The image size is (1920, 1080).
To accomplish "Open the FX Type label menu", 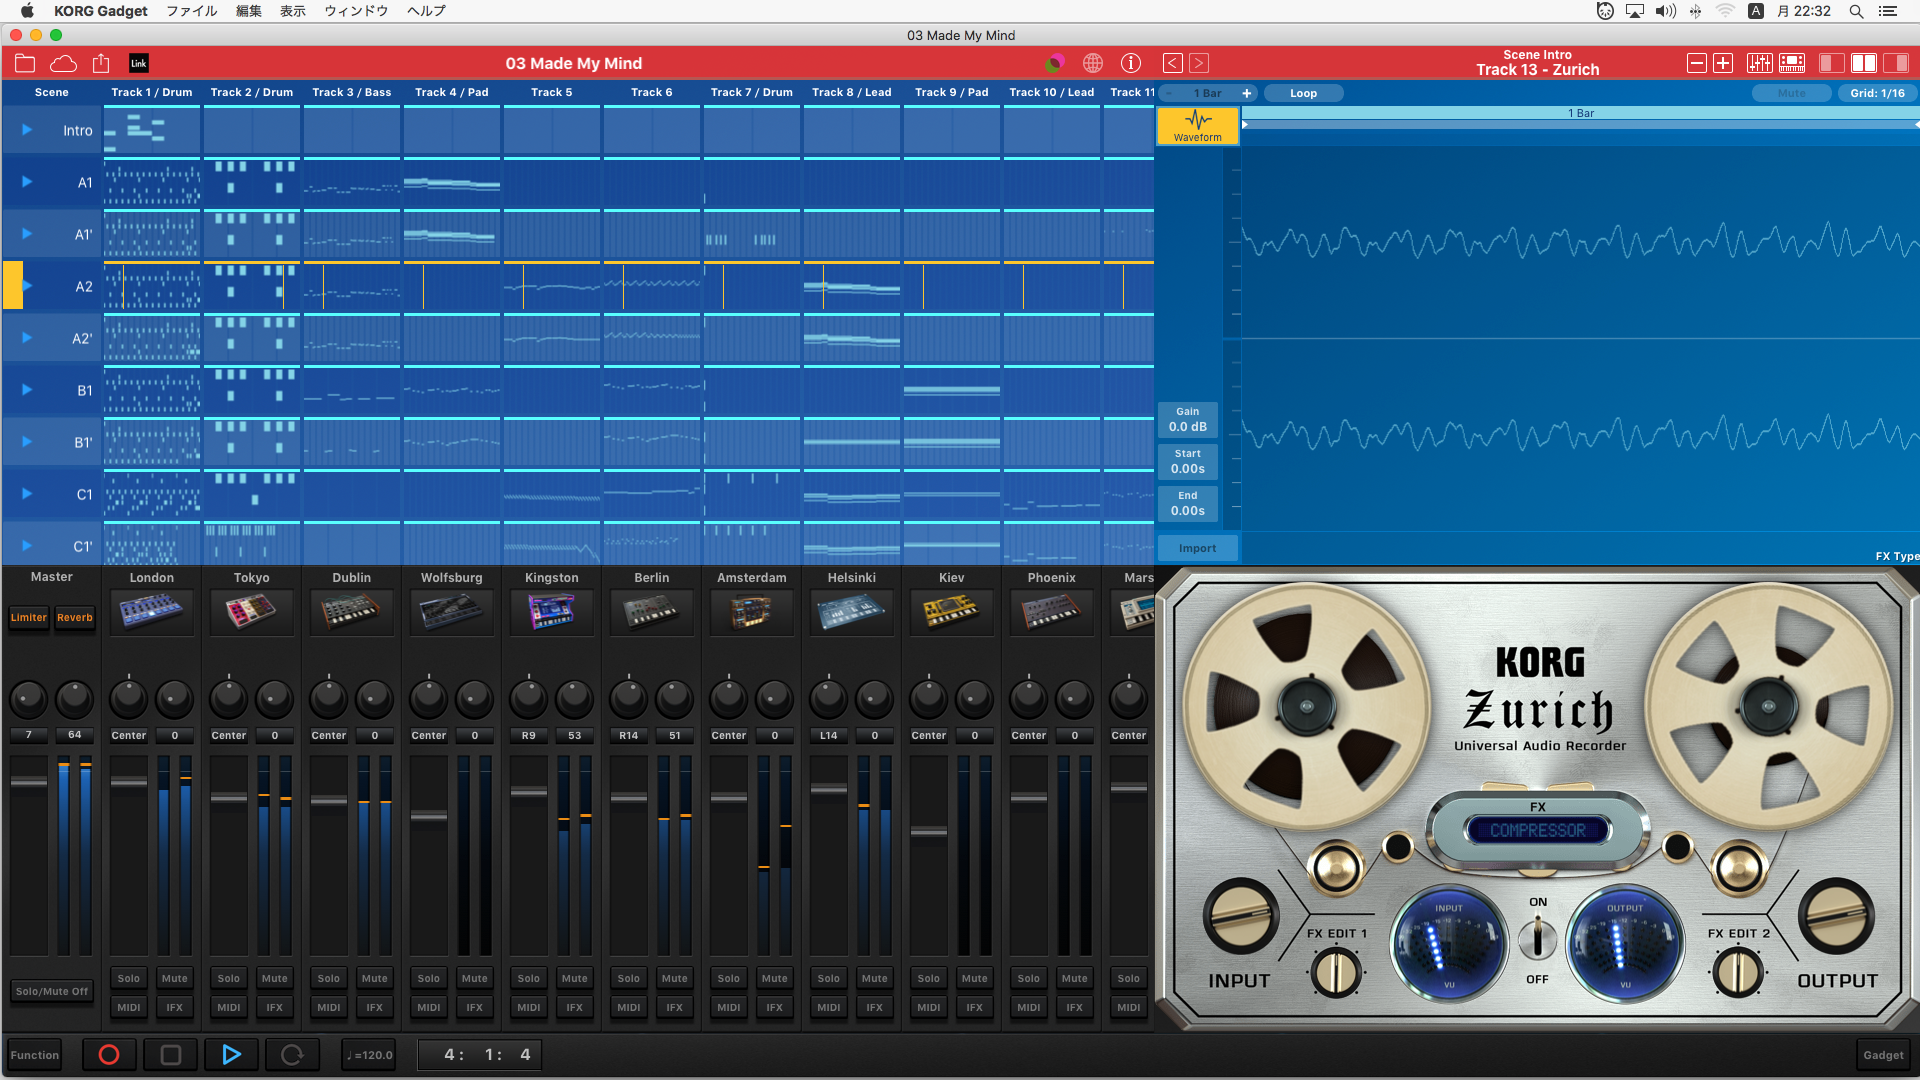I will tap(1897, 556).
